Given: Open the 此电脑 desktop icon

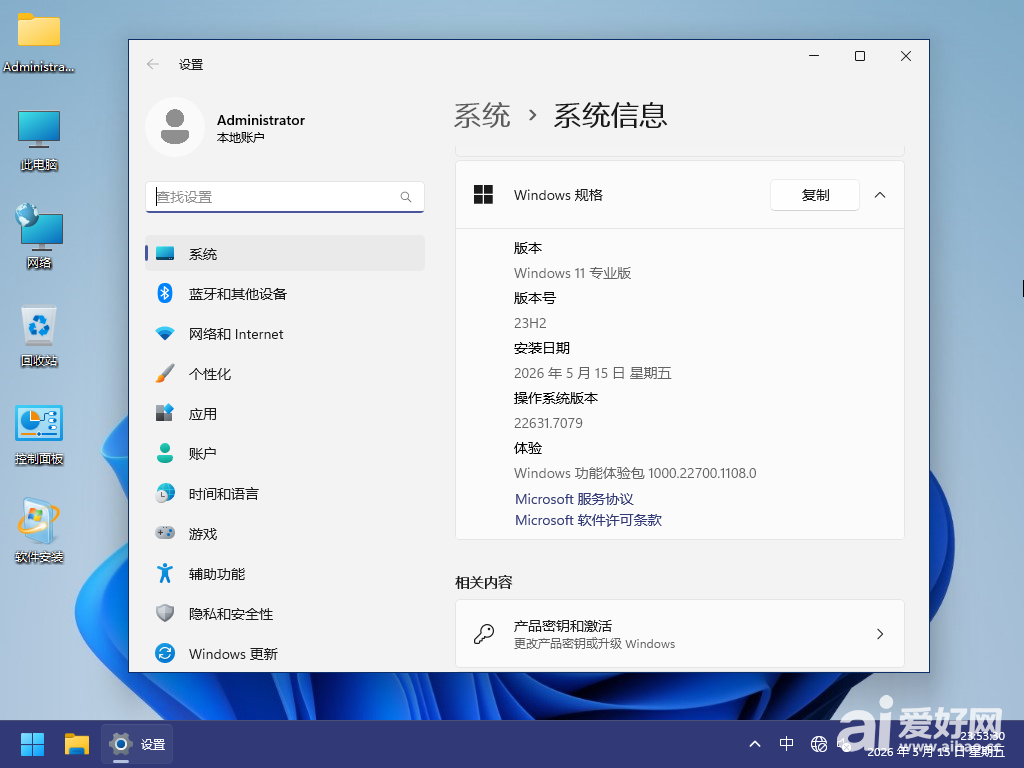Looking at the screenshot, I should 39,140.
